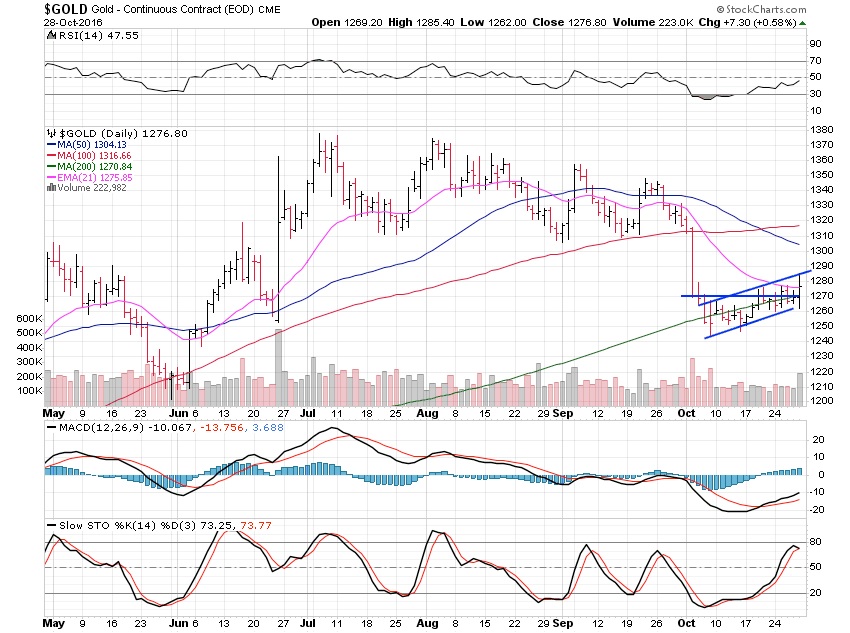Click the green up-arrow change indicator

(x=802, y=23)
